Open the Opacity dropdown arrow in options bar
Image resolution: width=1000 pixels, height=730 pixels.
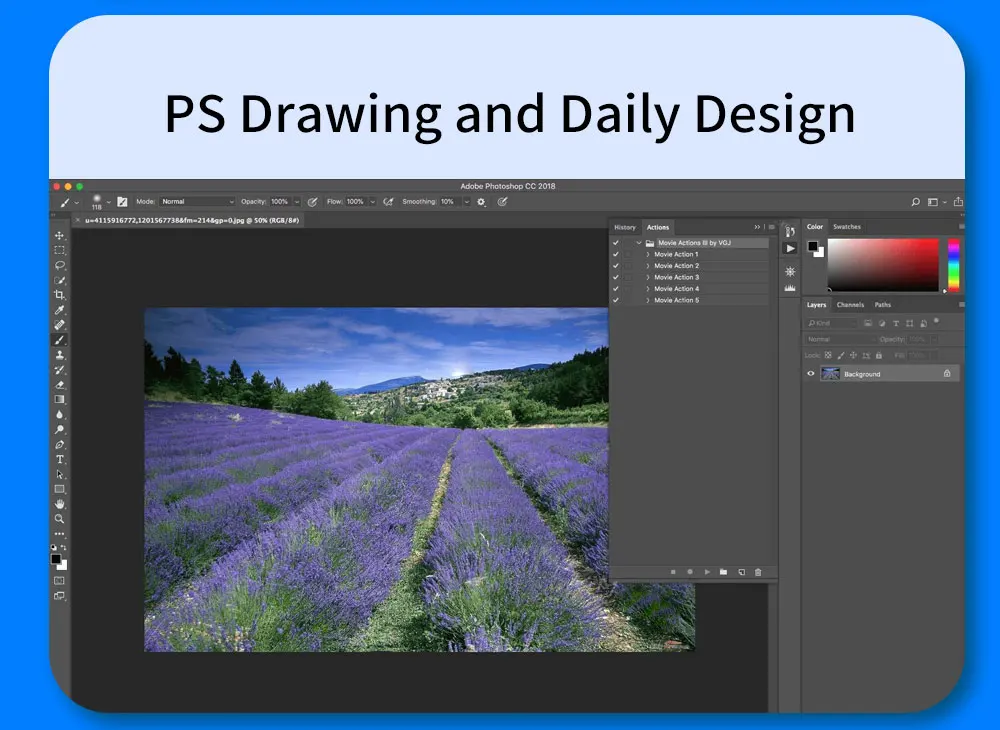click(297, 201)
